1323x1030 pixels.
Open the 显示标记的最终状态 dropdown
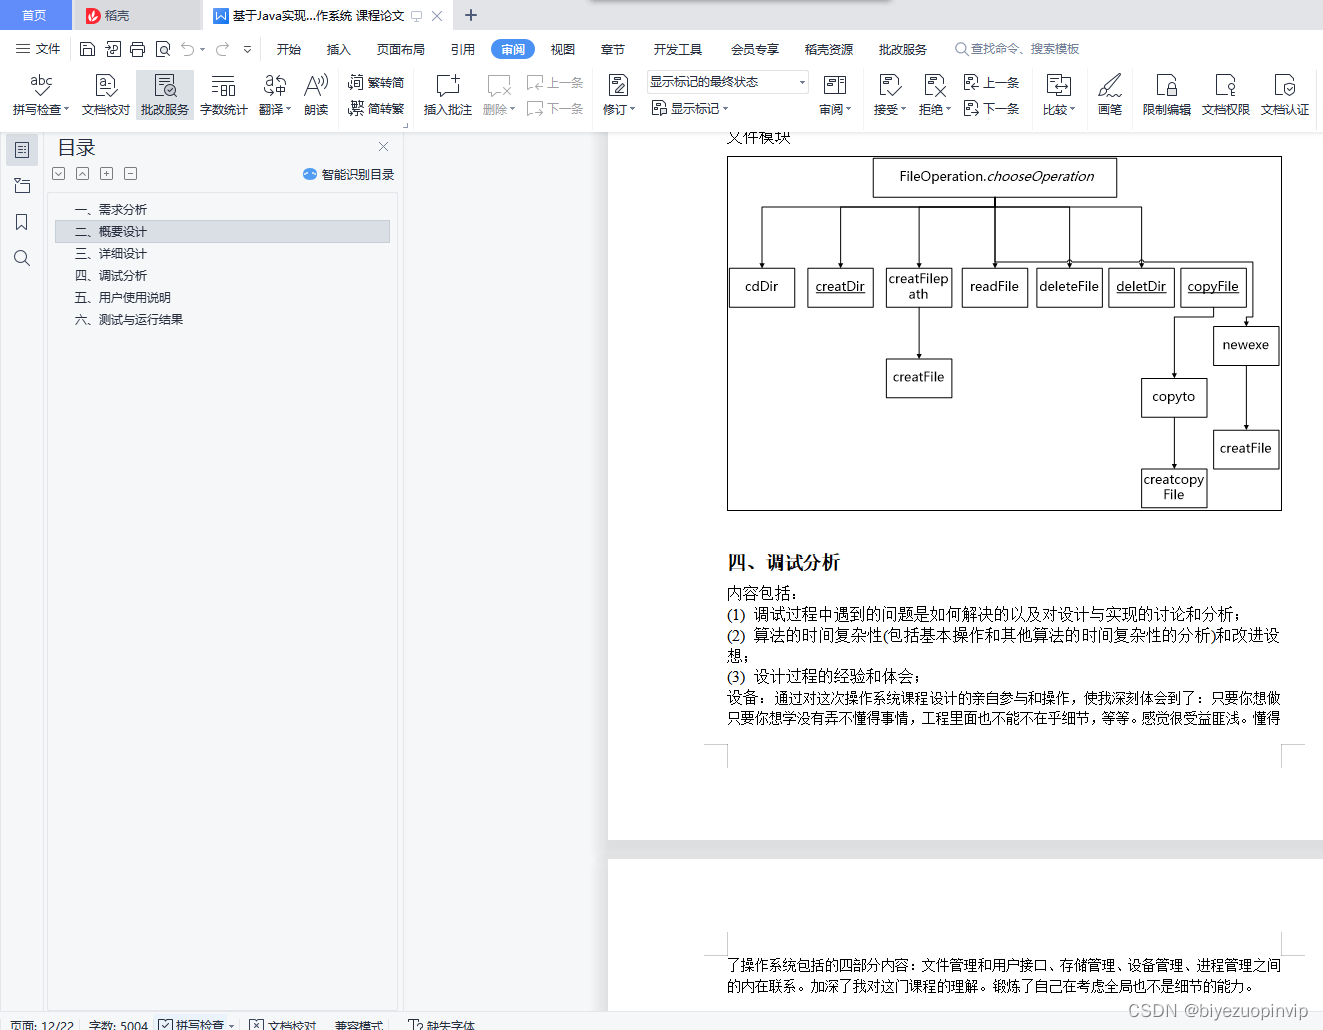coord(727,82)
